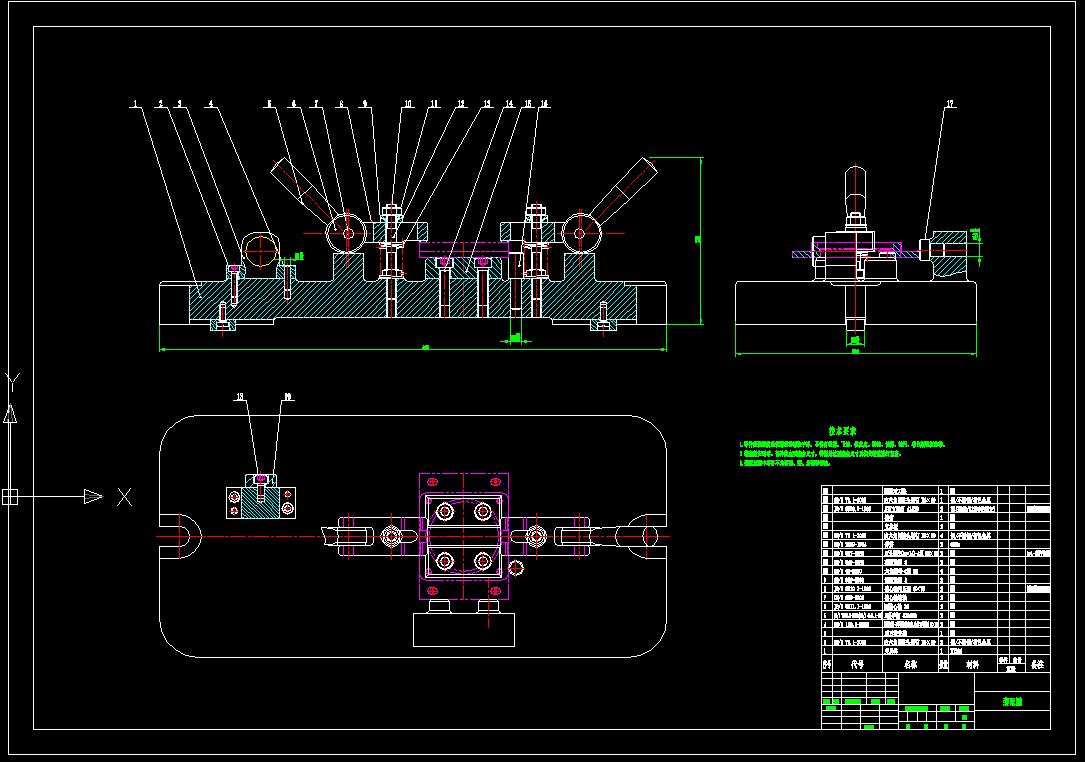This screenshot has width=1085, height=762.
Task: Select part balloon number 4
Action: tap(211, 104)
